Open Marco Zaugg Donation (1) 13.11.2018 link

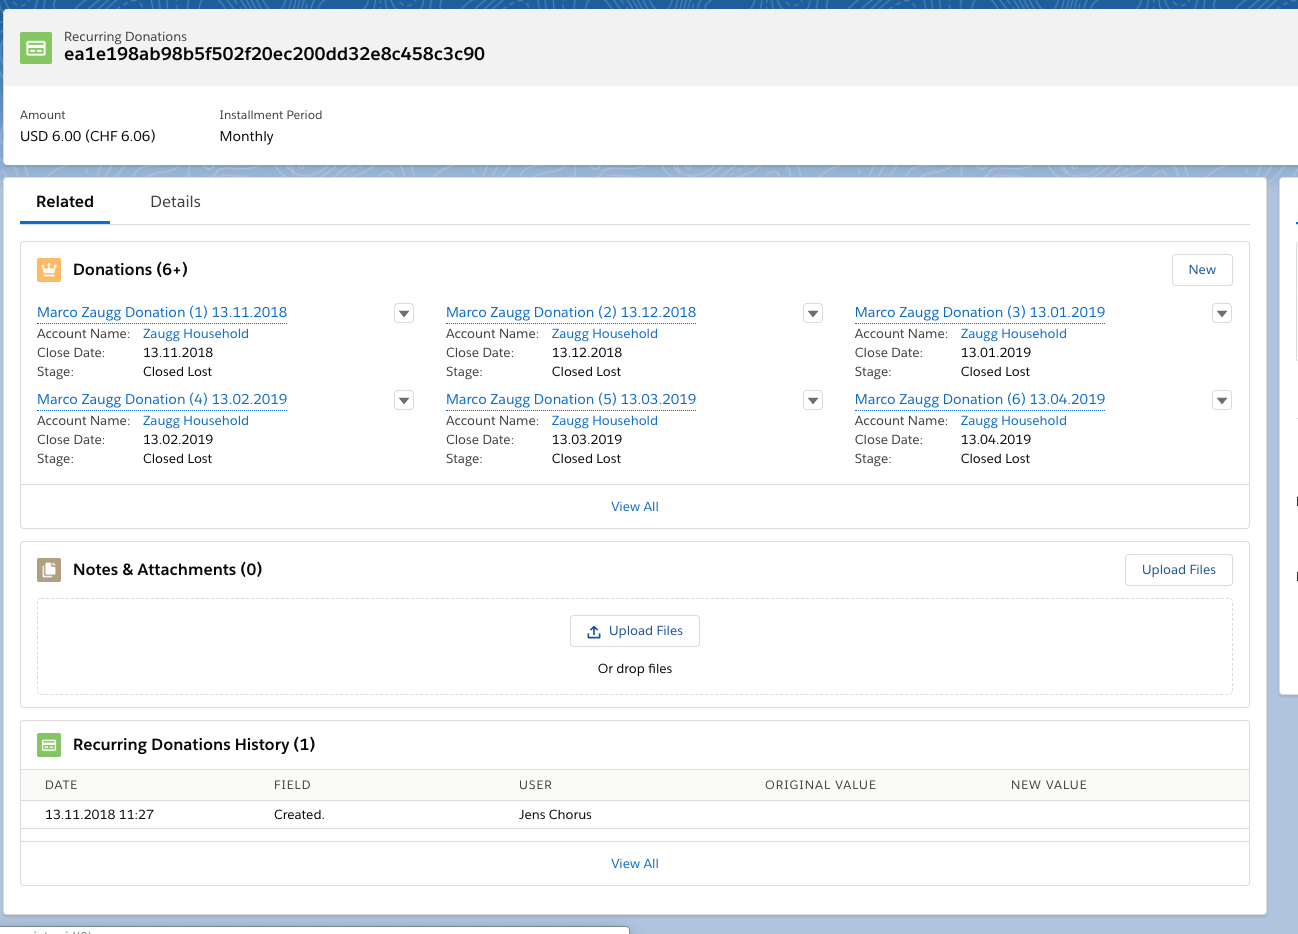click(x=162, y=313)
